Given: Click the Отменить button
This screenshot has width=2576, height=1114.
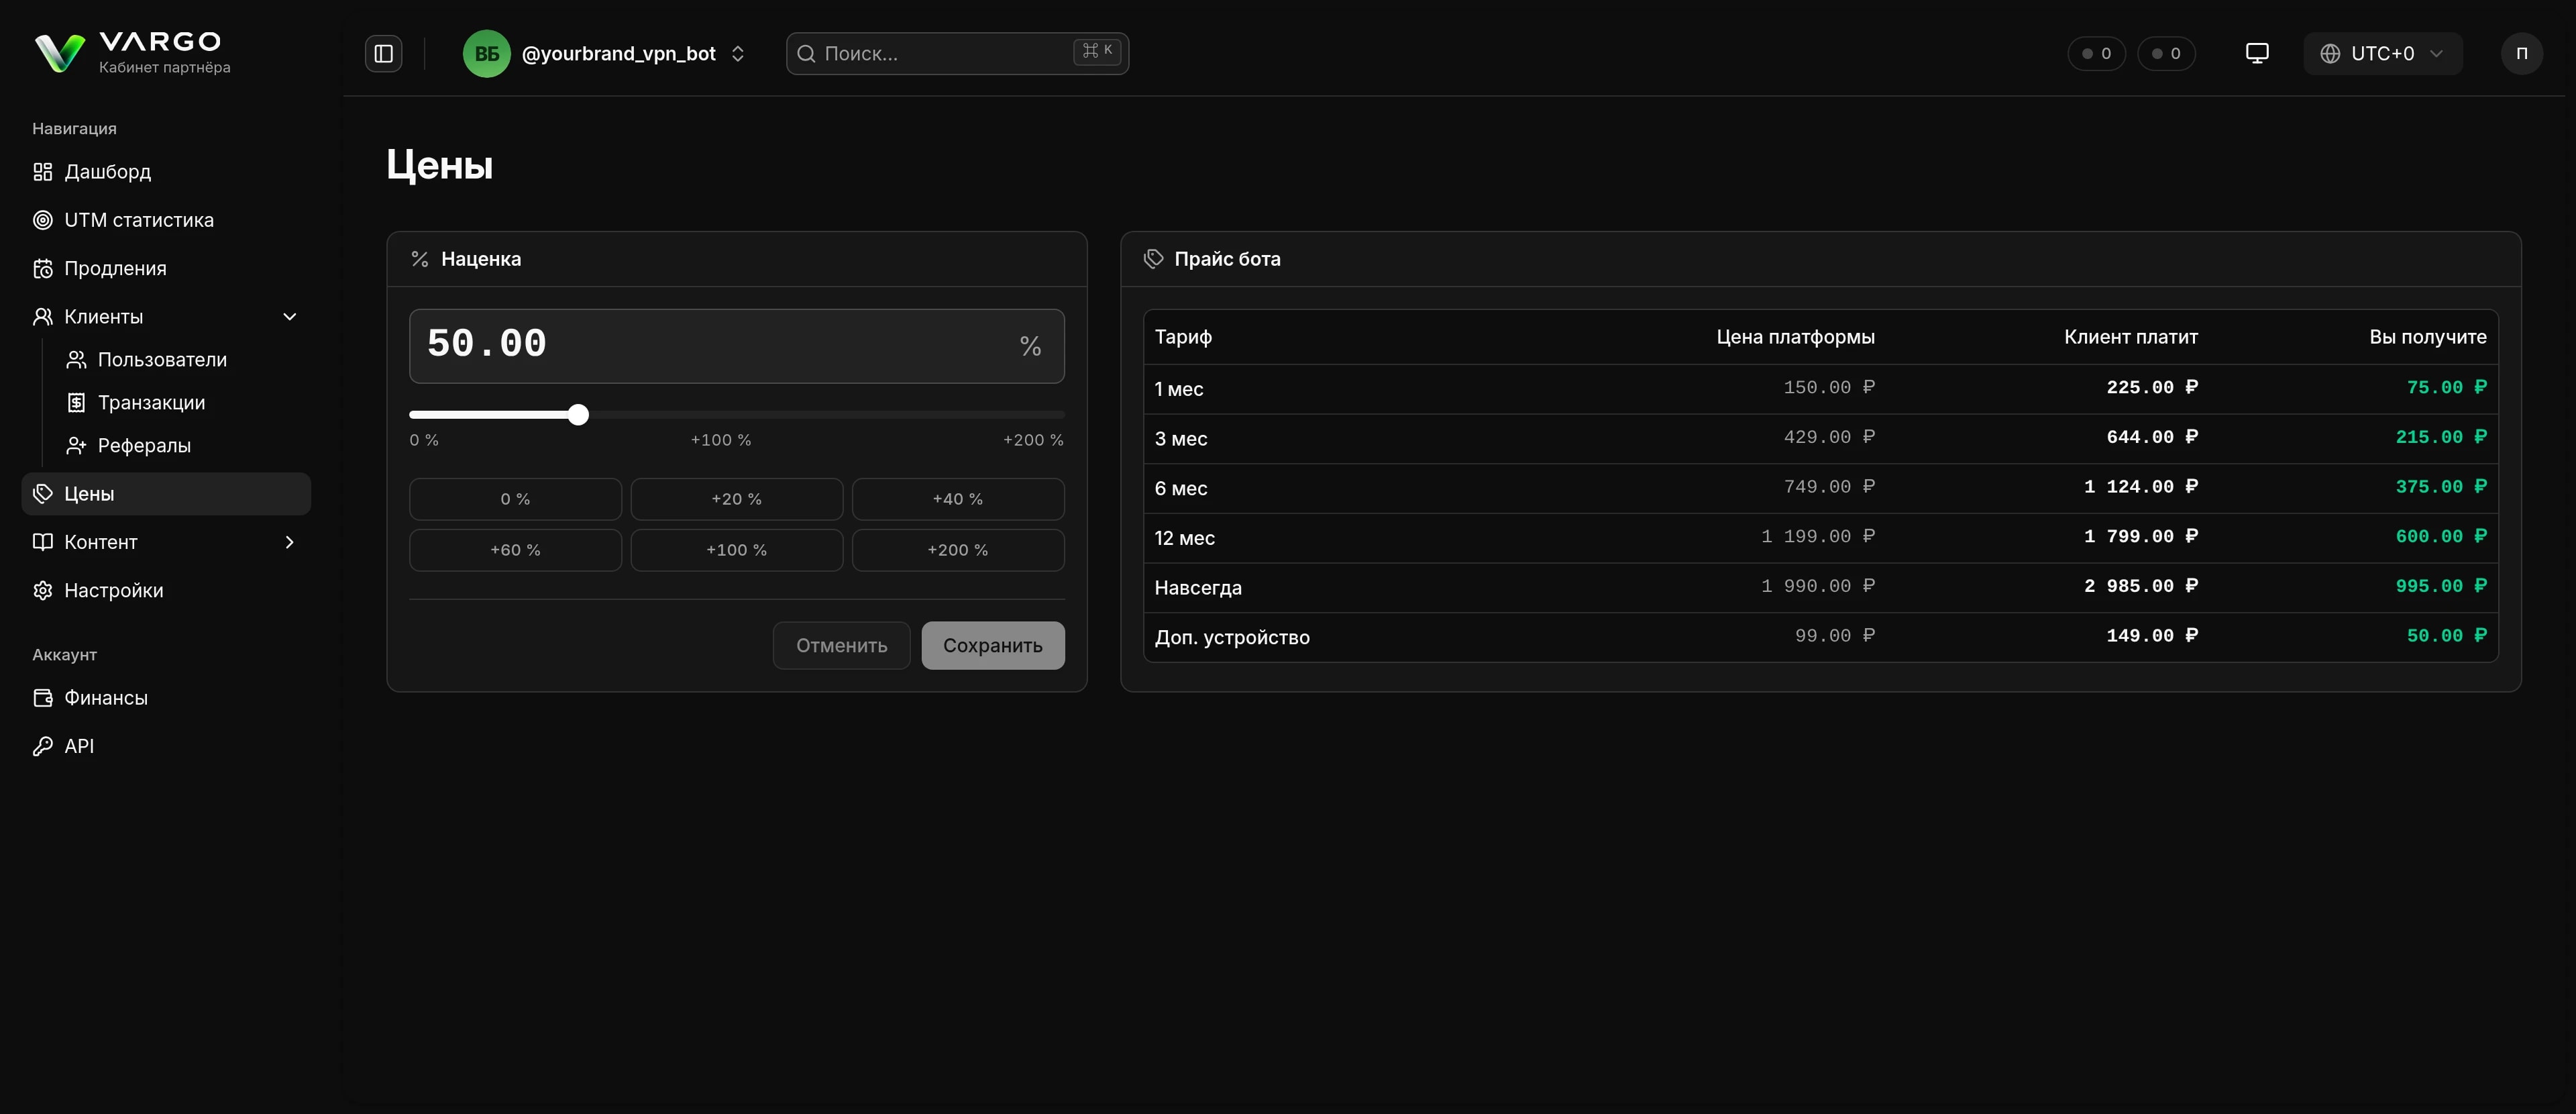Looking at the screenshot, I should (x=841, y=645).
